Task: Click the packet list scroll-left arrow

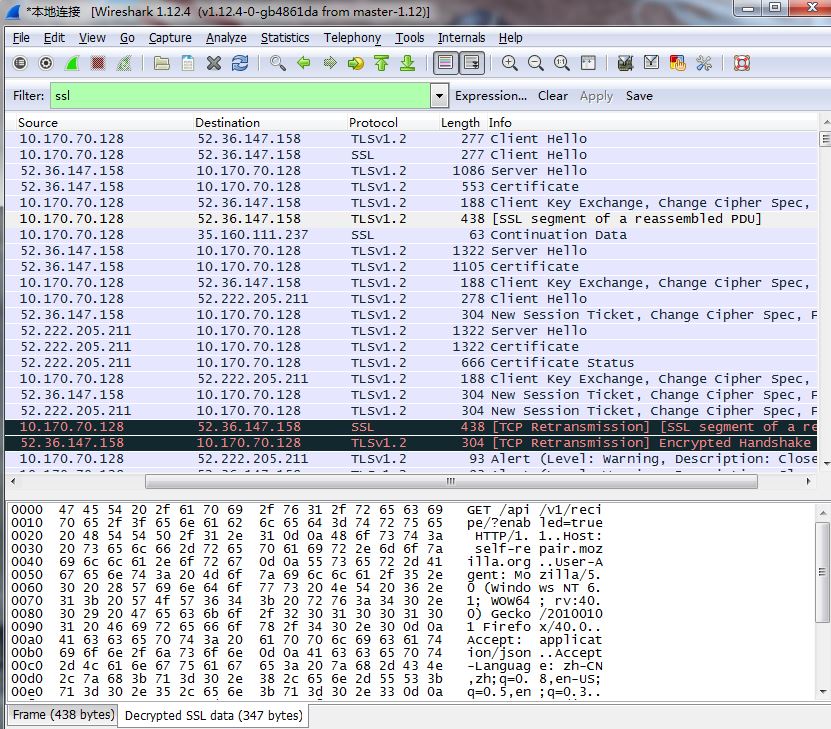Action: coord(13,482)
